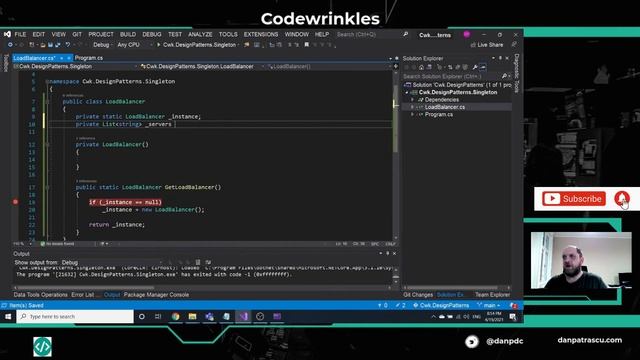Open the Error List tab
Viewport: 640px width, 360px height.
tap(83, 295)
